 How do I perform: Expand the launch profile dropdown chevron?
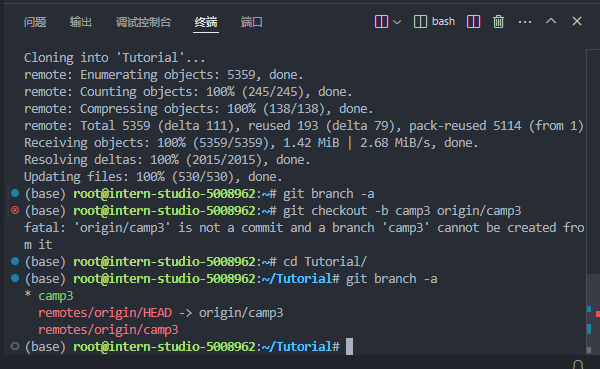click(x=397, y=22)
